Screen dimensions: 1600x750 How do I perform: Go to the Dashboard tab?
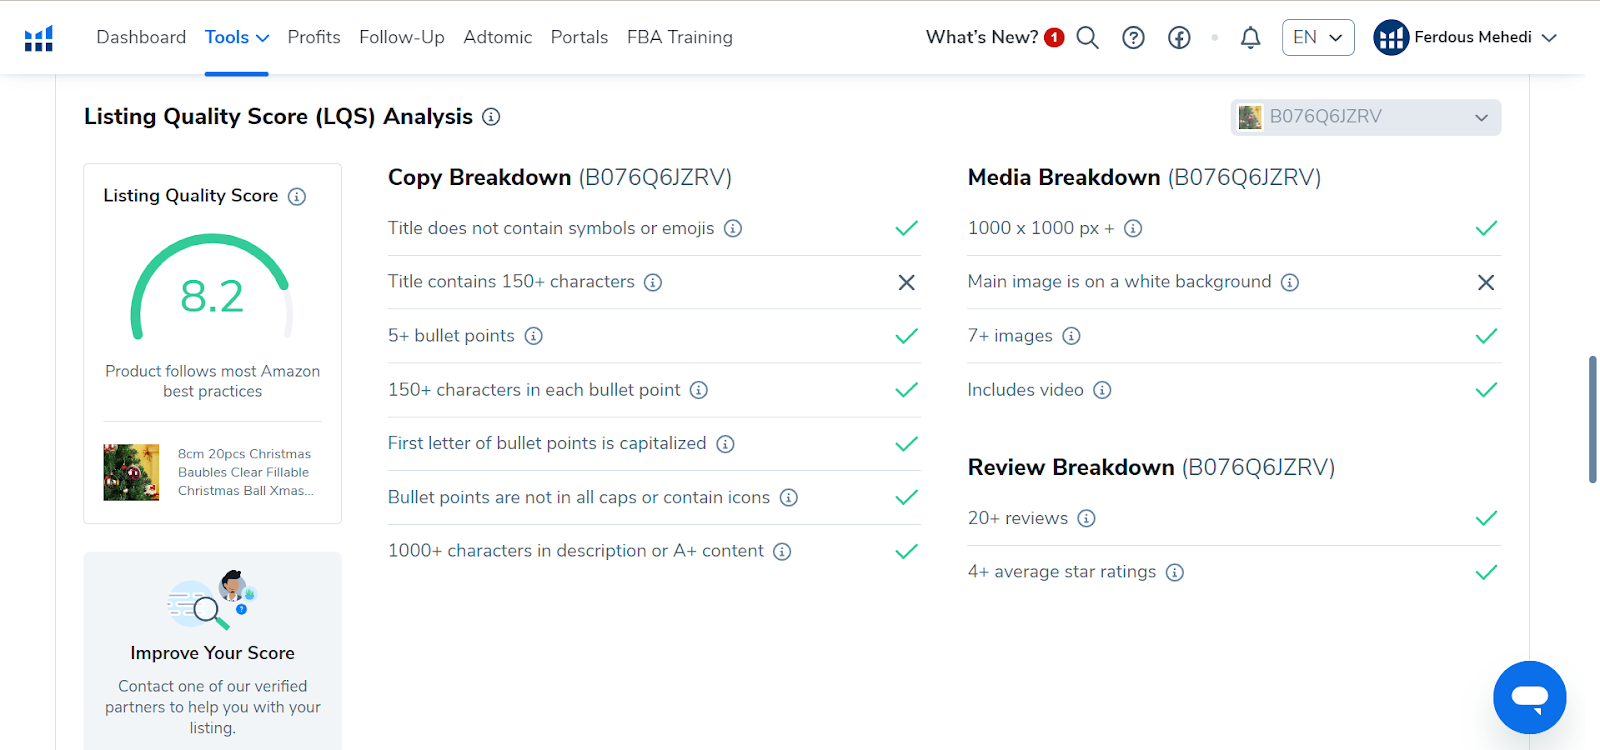tap(141, 38)
